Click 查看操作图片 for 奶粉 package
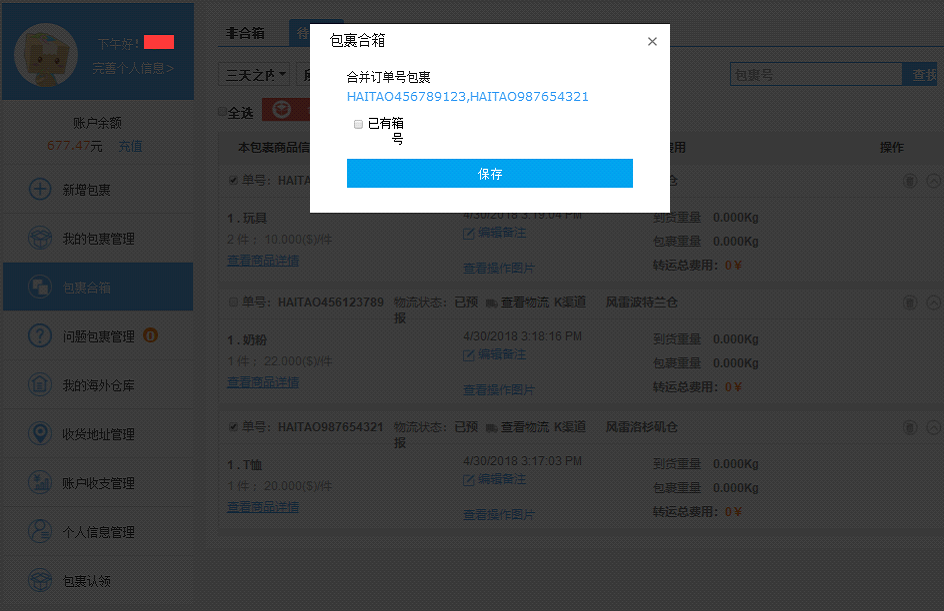 point(498,390)
